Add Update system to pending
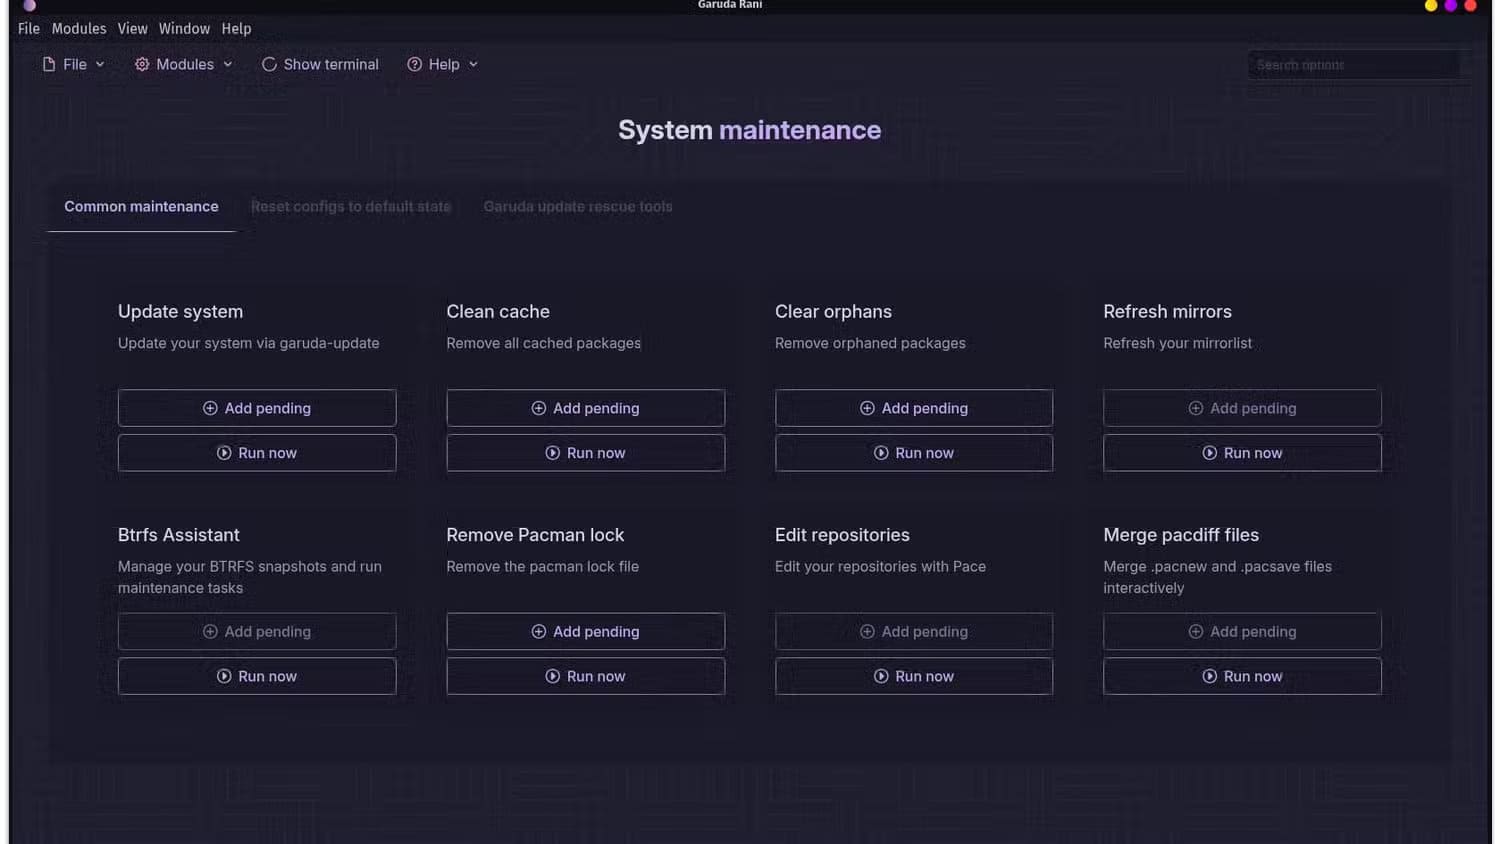The height and width of the screenshot is (844, 1500). pyautogui.click(x=257, y=408)
